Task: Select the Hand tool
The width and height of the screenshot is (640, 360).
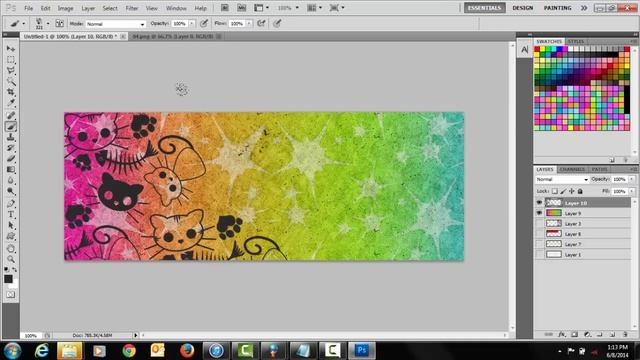Action: coord(11,249)
